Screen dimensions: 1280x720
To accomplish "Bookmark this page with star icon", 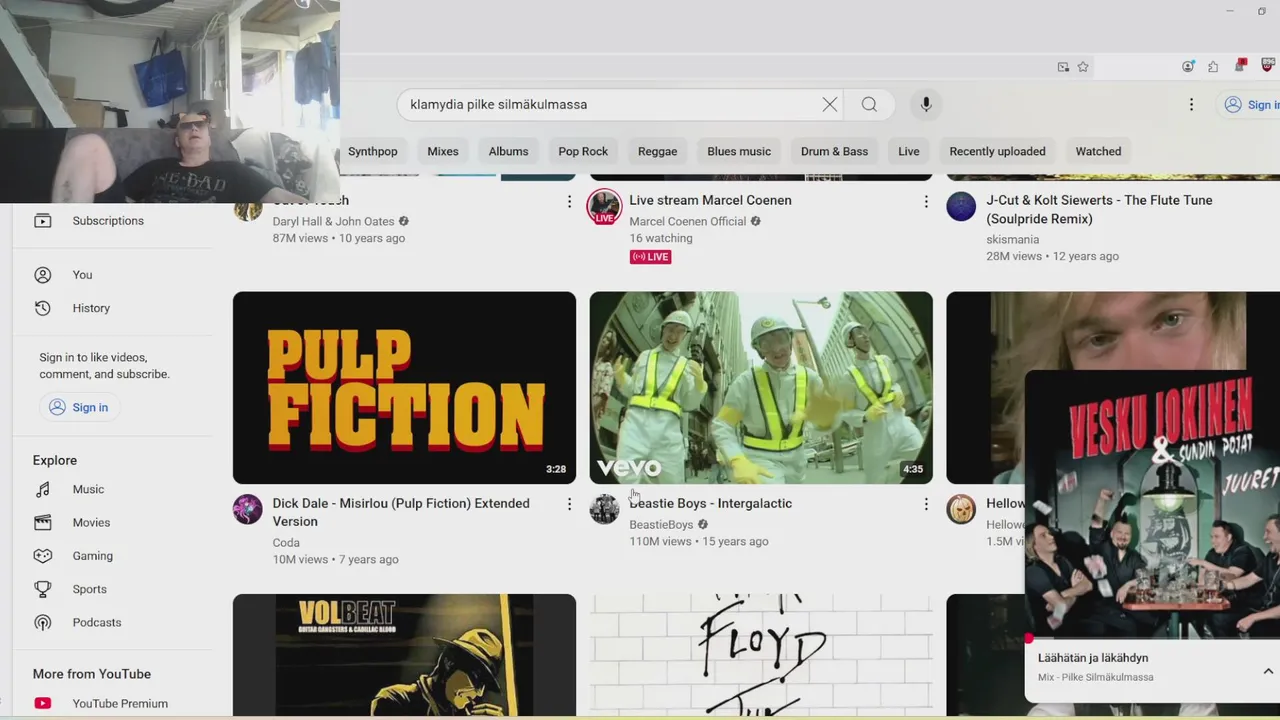I will pos(1083,67).
